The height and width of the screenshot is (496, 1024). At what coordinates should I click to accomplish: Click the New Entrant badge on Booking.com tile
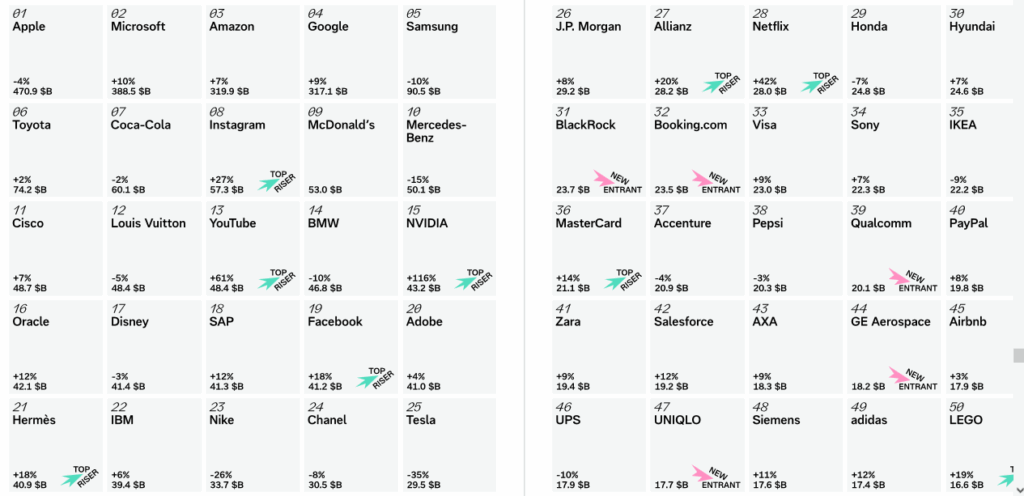712,183
